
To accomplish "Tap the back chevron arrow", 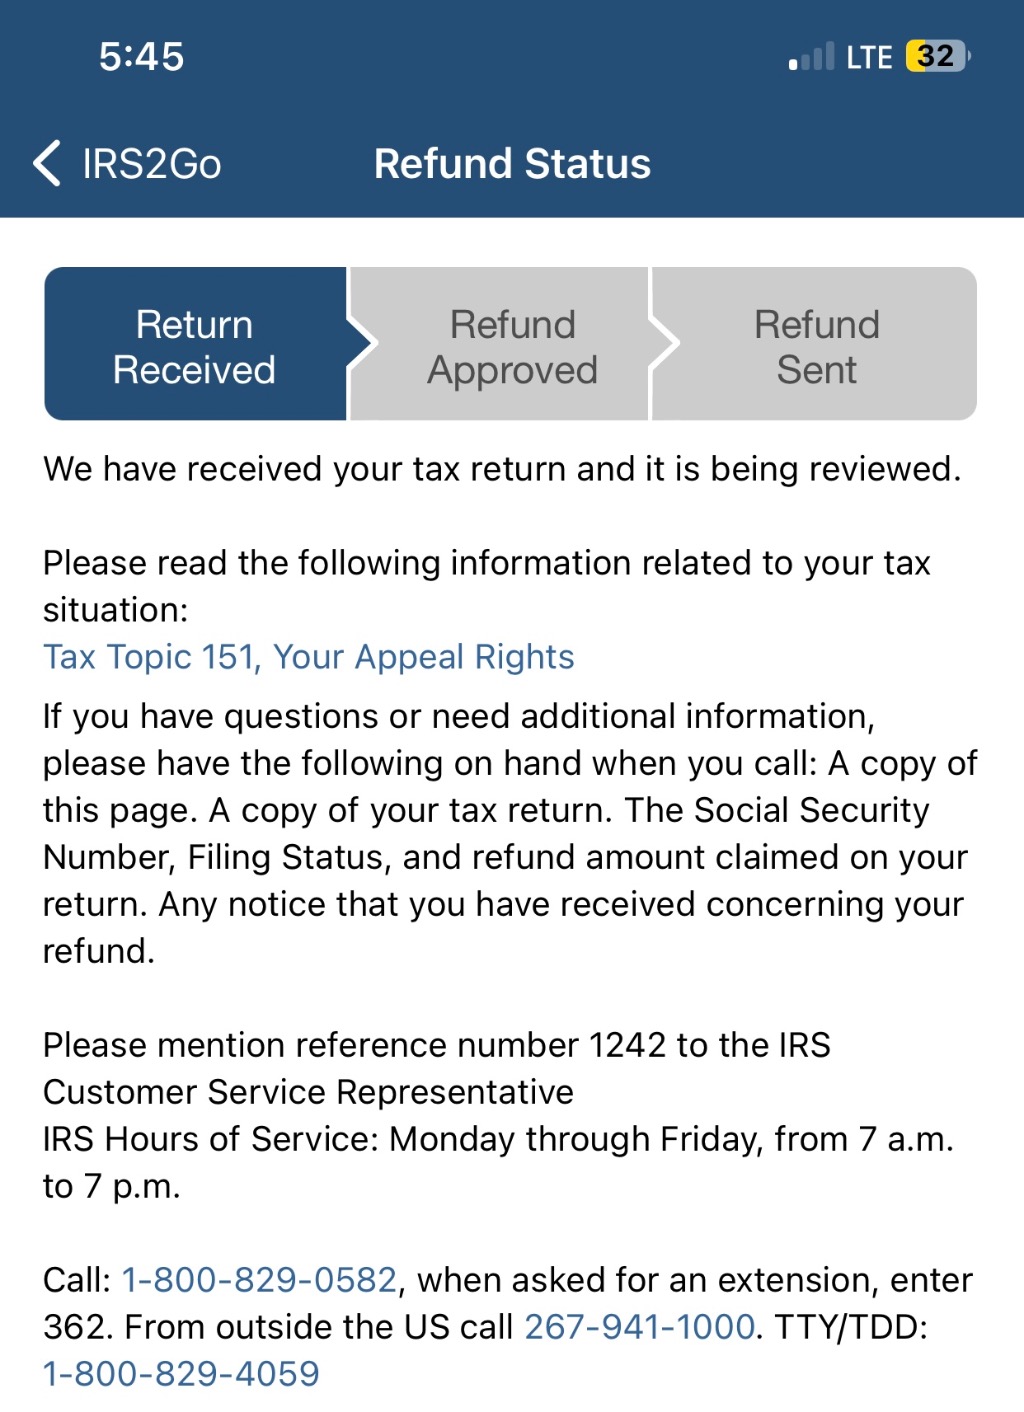I will pyautogui.click(x=47, y=163).
